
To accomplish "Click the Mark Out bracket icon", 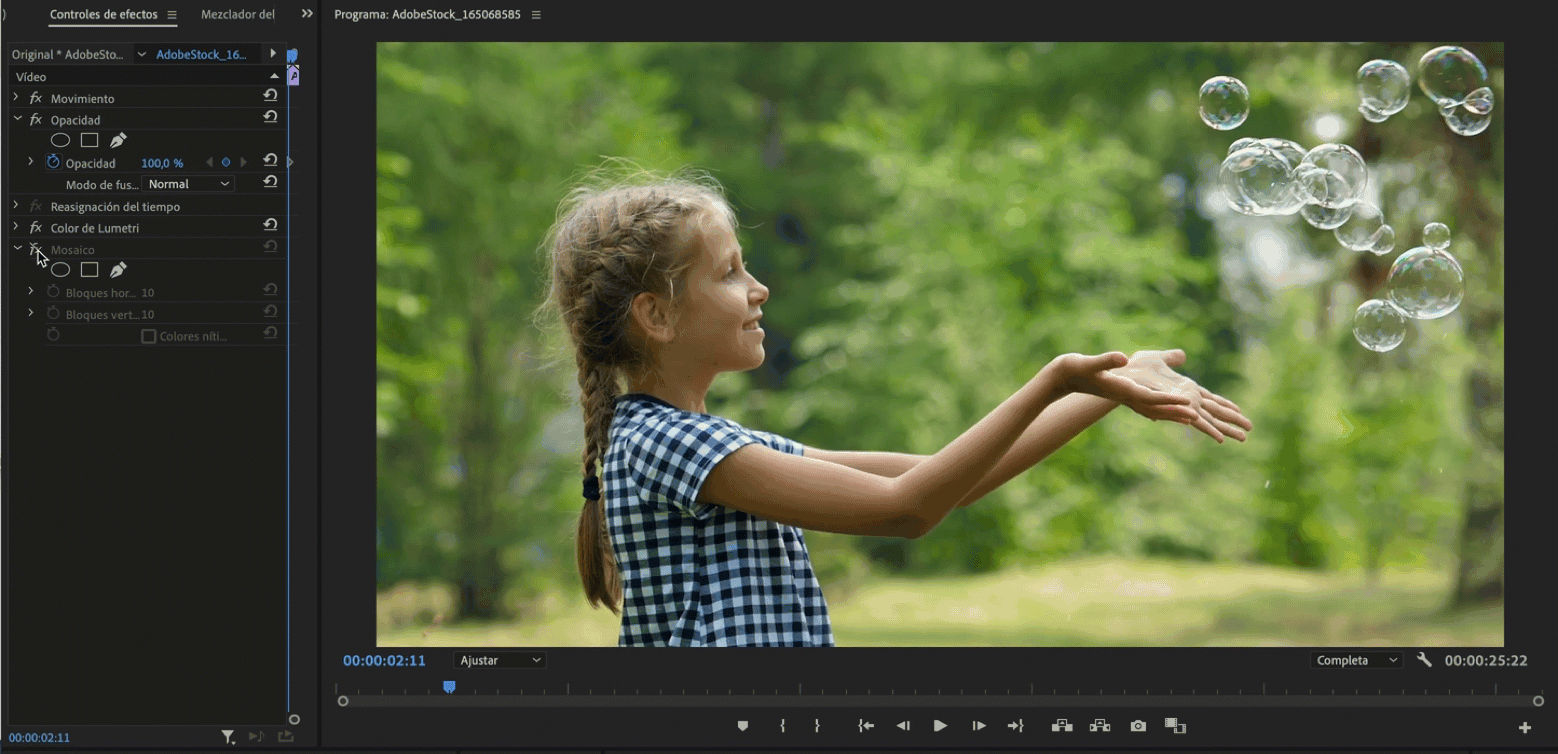I will click(817, 726).
